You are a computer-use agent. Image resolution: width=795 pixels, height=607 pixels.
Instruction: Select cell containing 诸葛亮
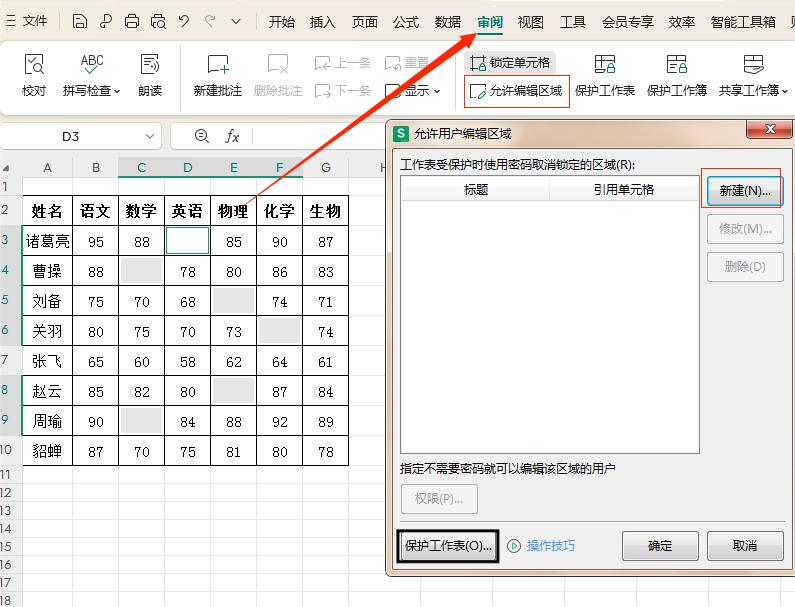click(48, 241)
